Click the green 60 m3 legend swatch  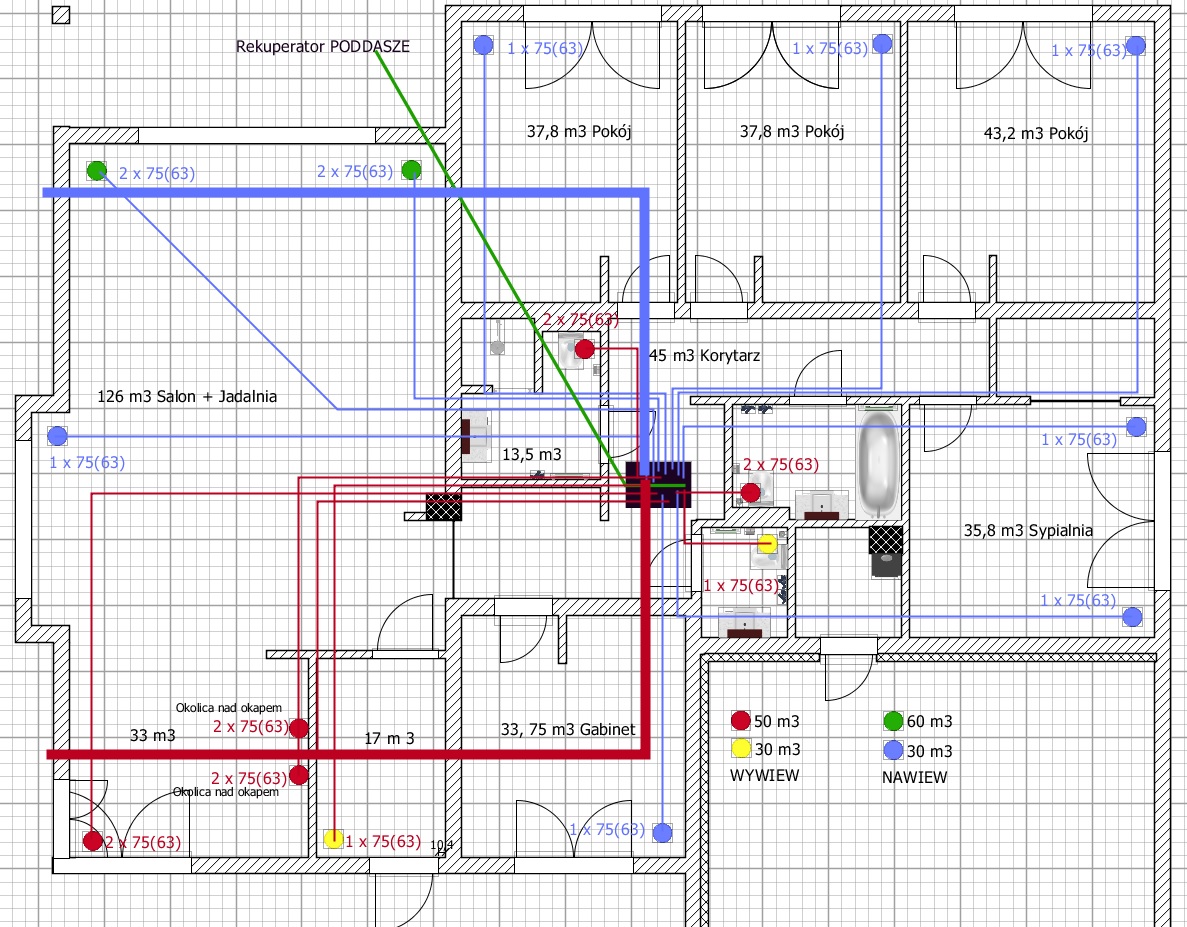894,721
